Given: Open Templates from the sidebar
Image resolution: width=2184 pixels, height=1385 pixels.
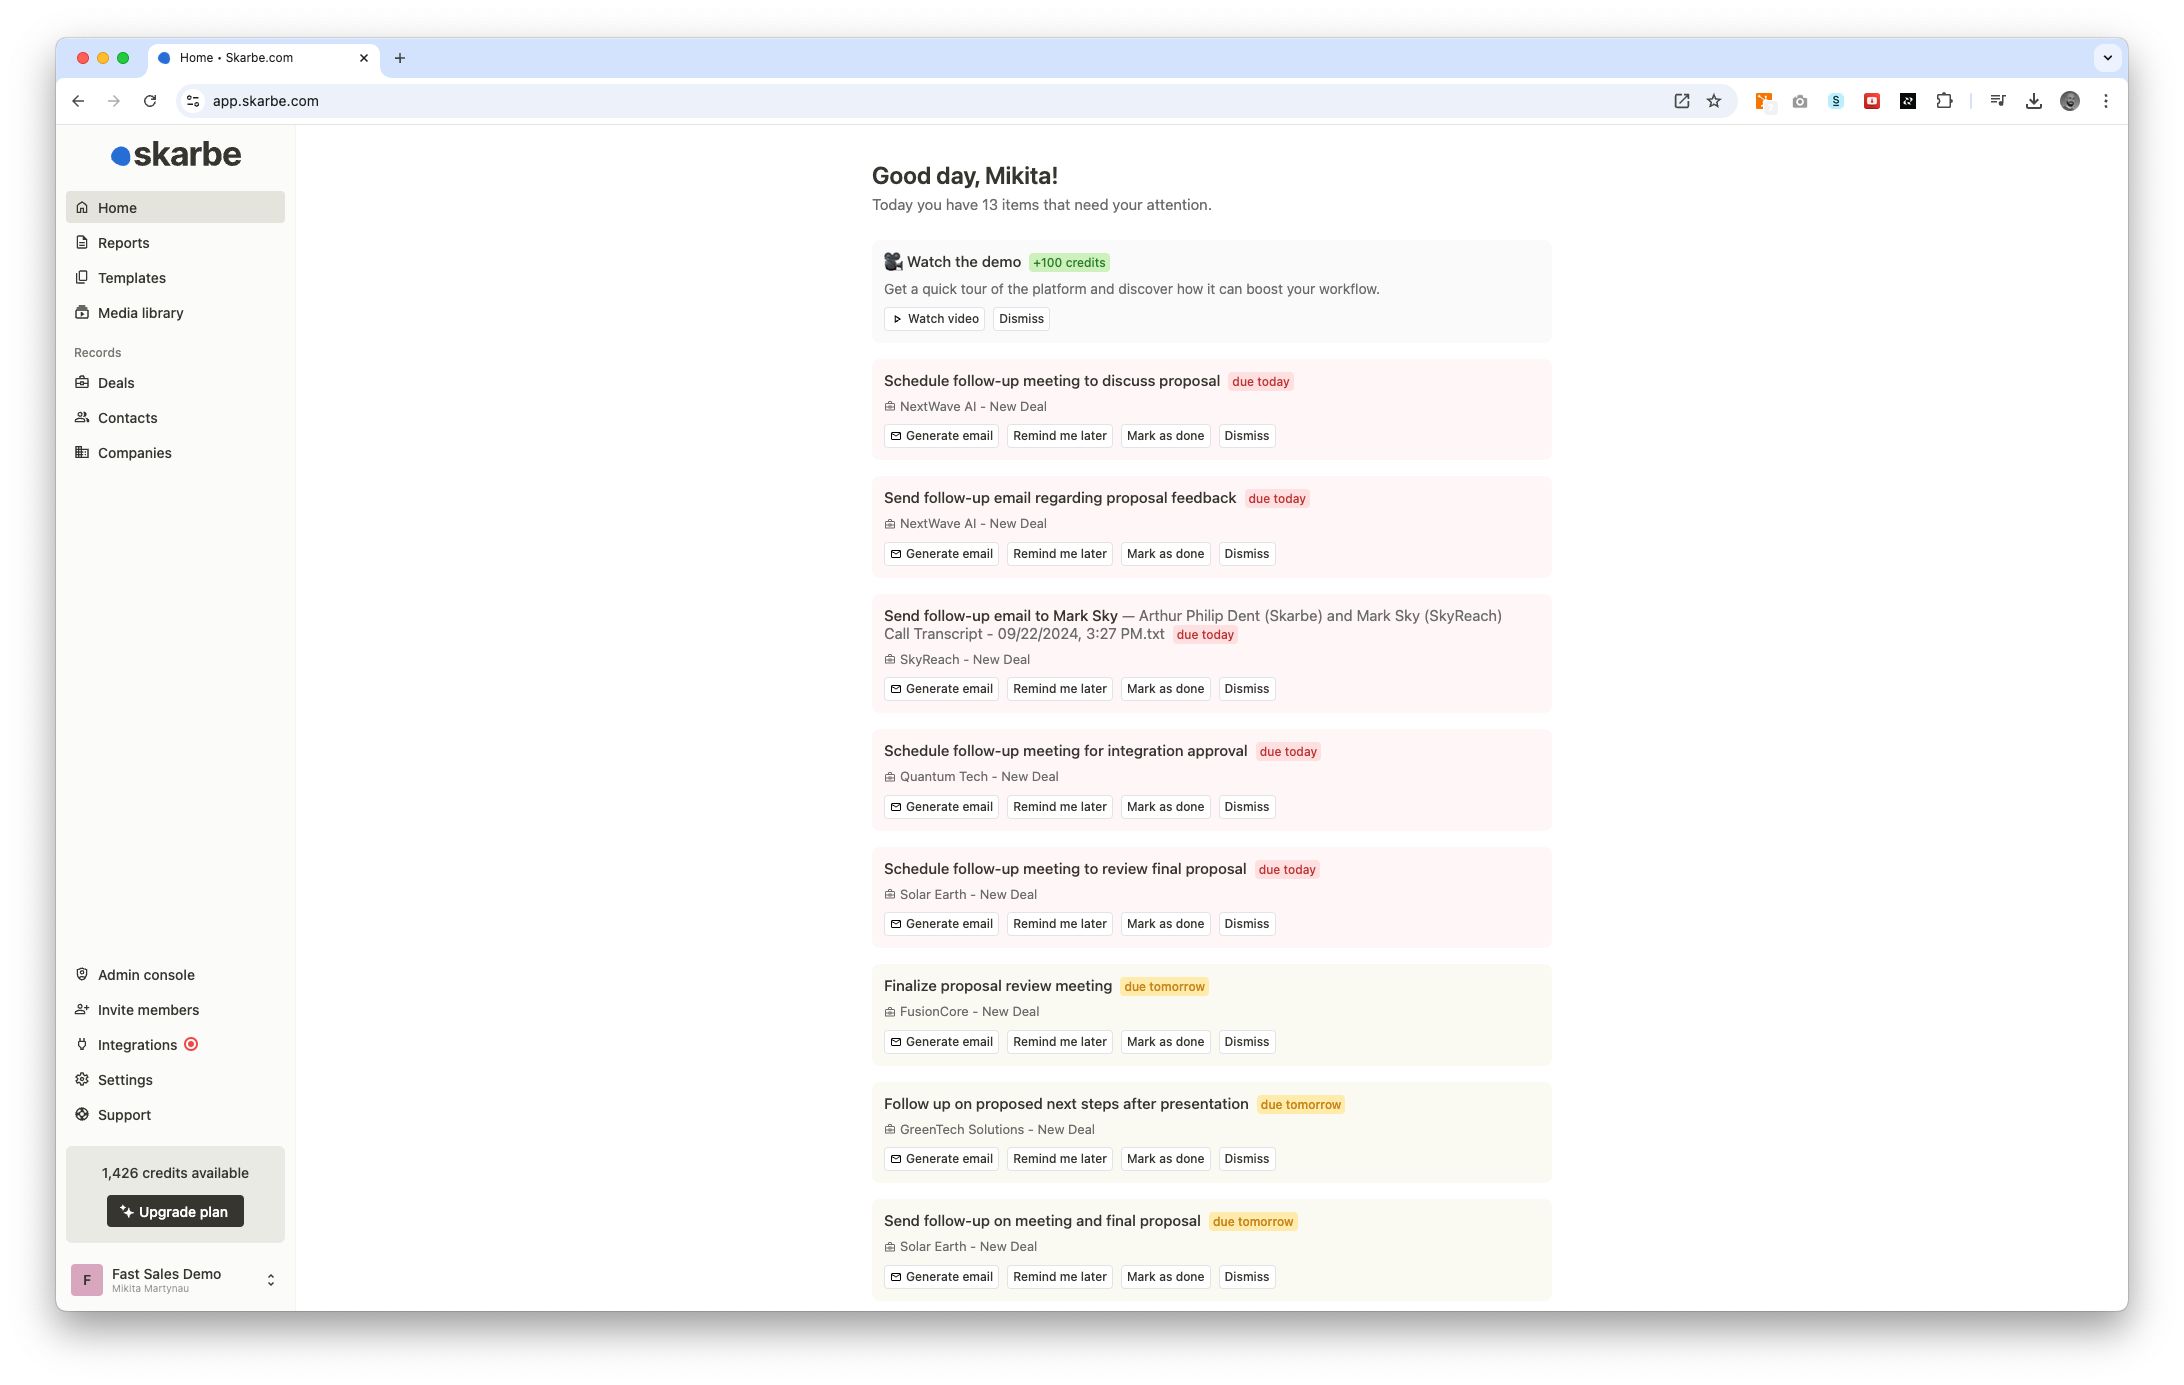Looking at the screenshot, I should point(131,277).
